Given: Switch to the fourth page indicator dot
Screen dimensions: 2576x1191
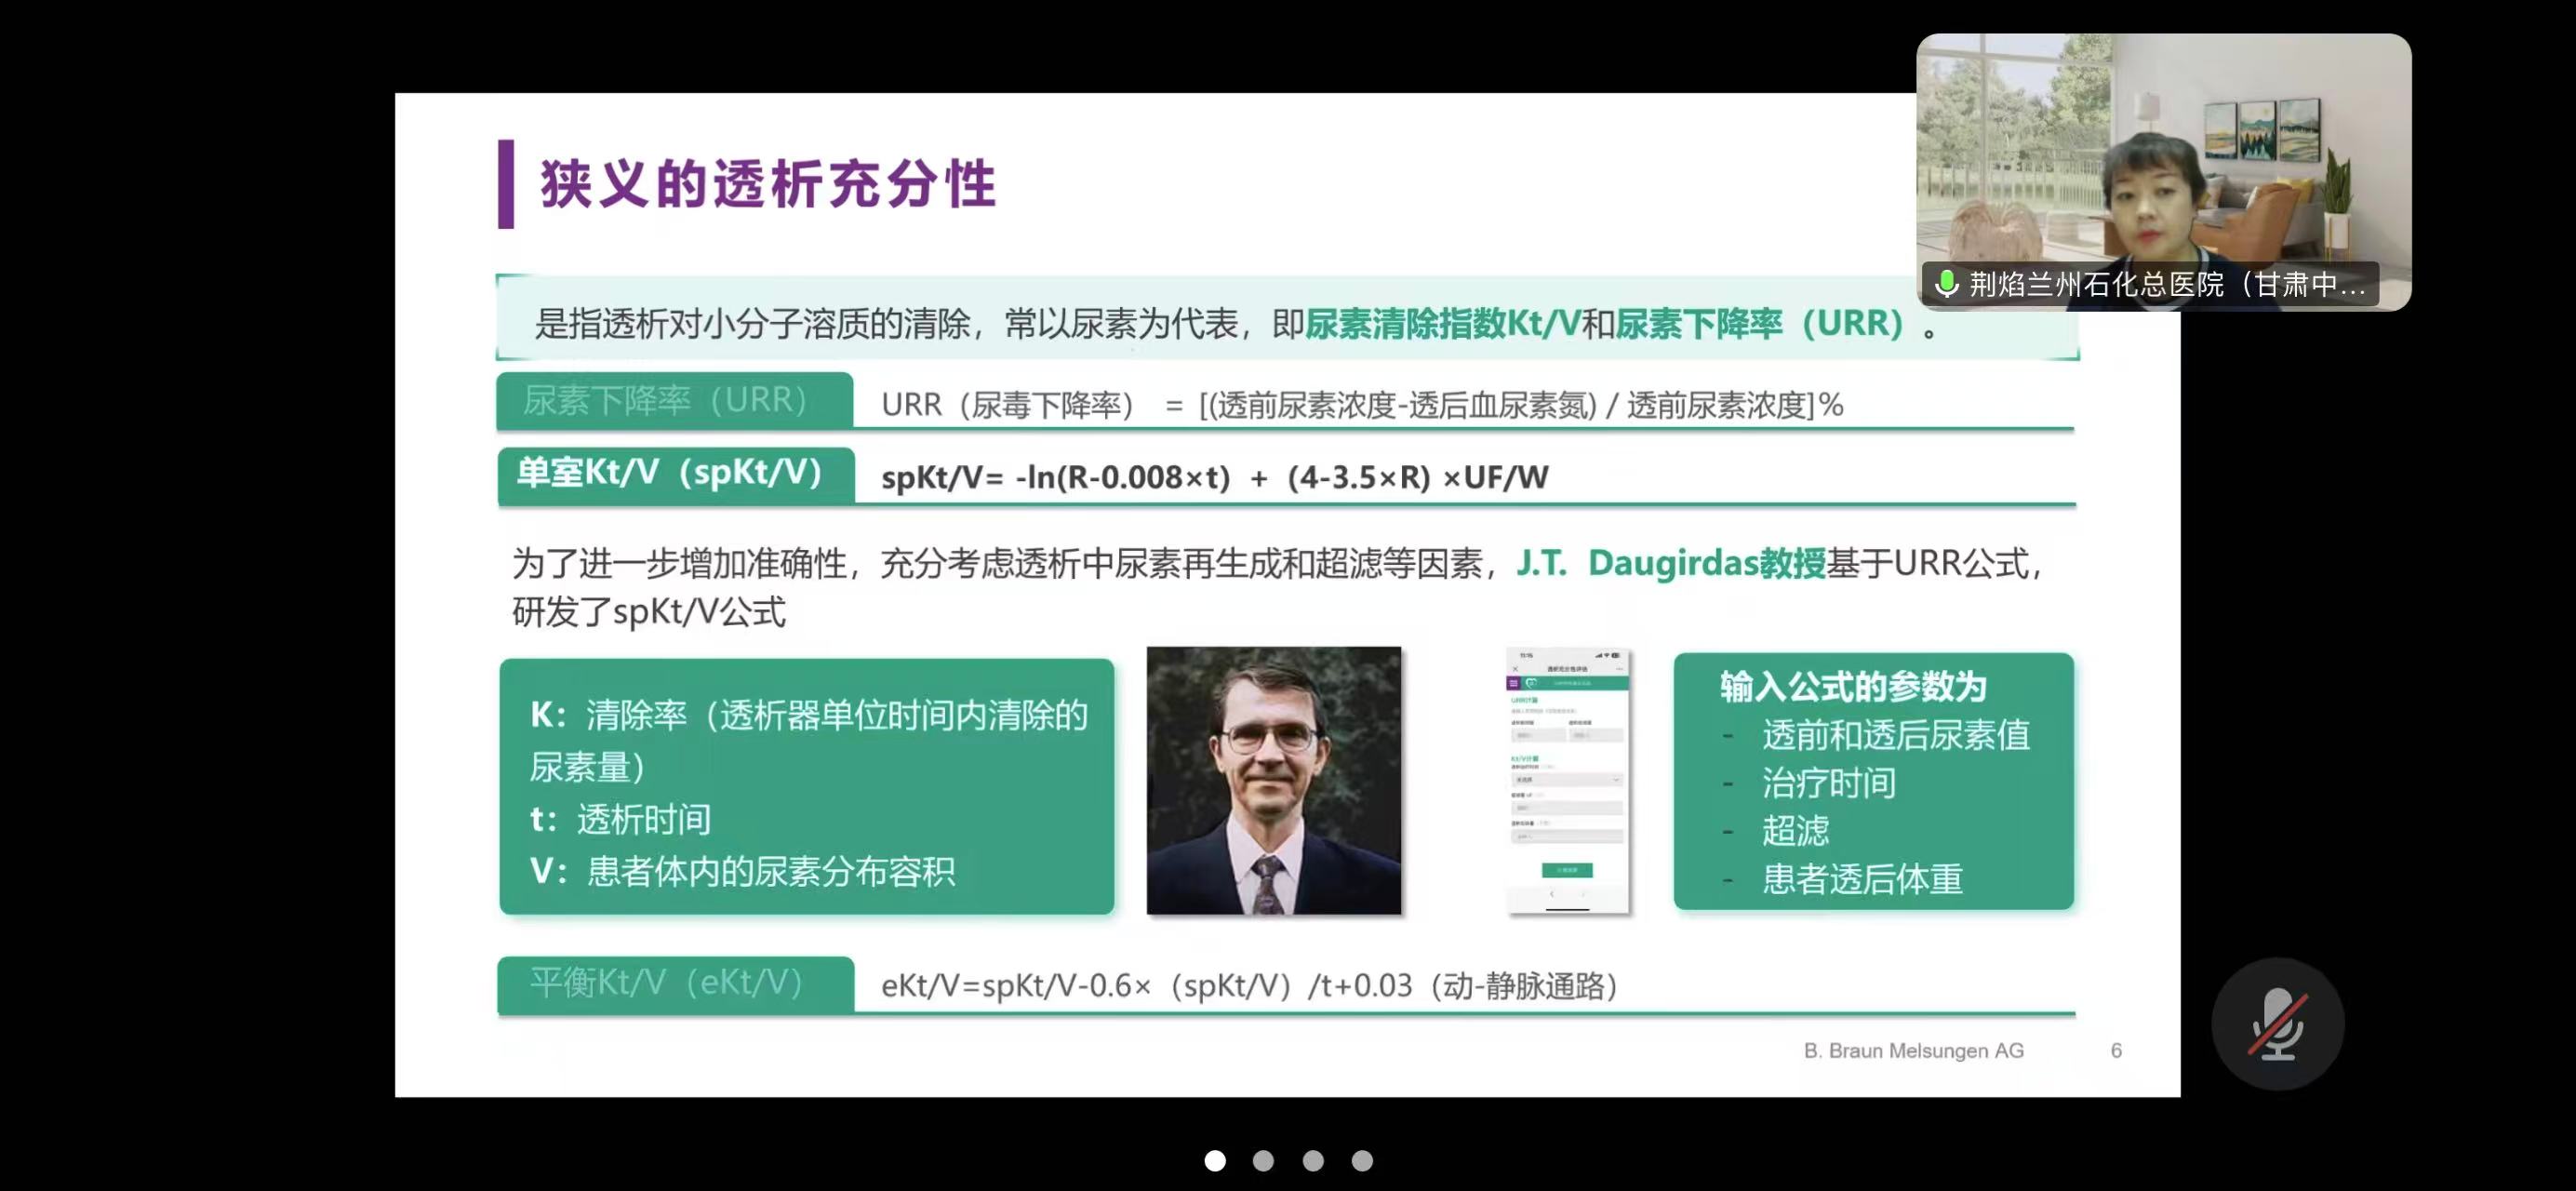Looking at the screenshot, I should point(1362,1160).
